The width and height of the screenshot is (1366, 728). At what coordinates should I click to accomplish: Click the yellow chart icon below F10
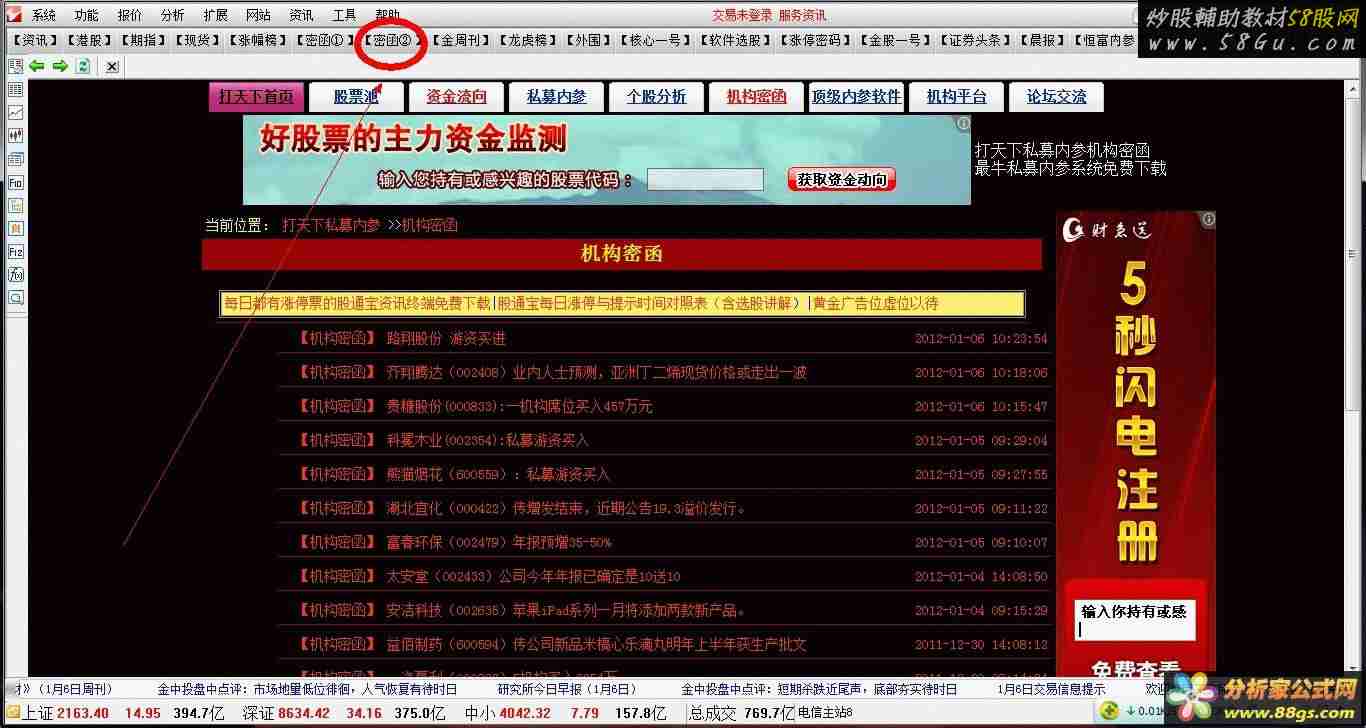click(x=15, y=206)
